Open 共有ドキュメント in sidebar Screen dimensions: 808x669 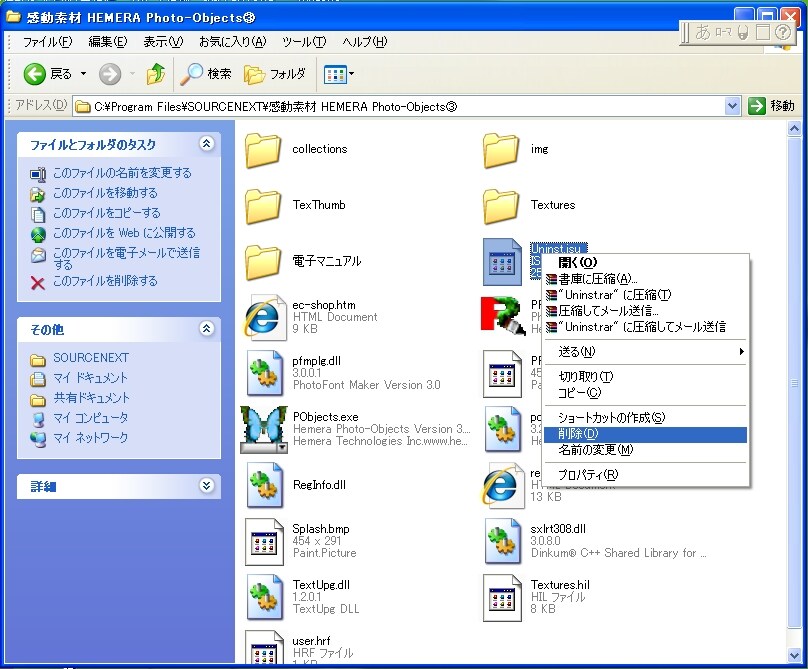coord(91,398)
